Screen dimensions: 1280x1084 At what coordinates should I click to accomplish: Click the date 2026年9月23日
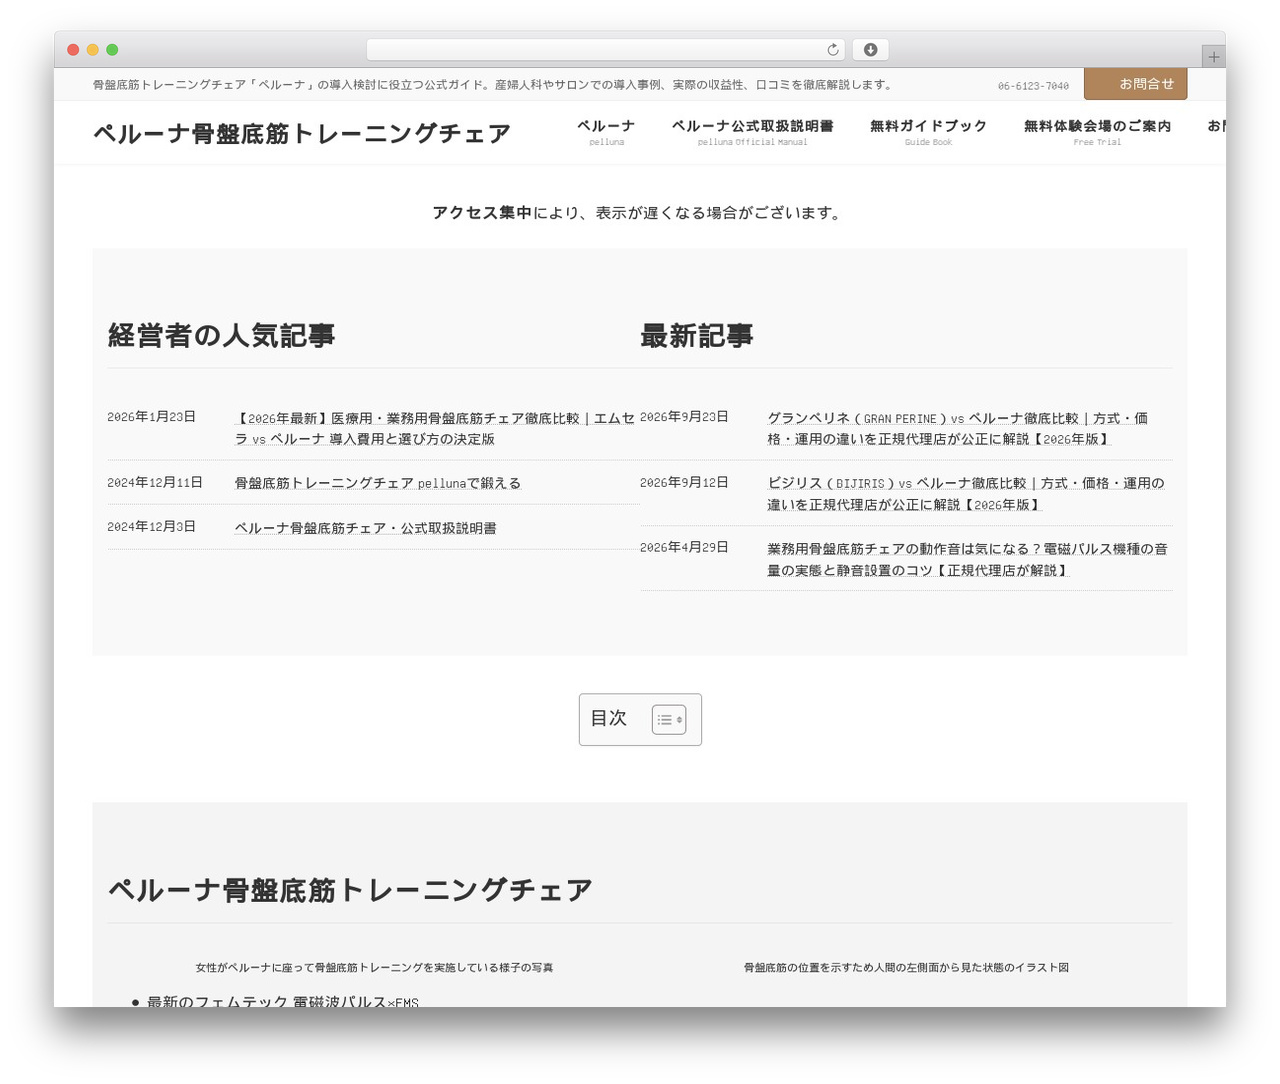click(x=684, y=417)
